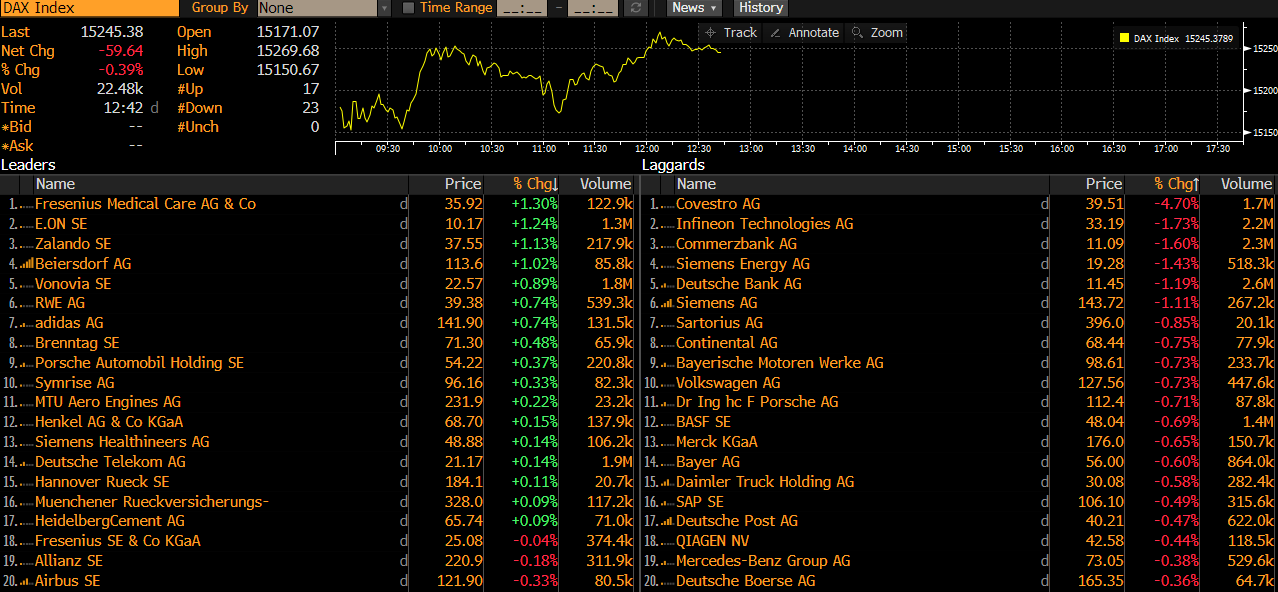Click the DAX Index security field
1278x592 pixels.
[x=90, y=8]
